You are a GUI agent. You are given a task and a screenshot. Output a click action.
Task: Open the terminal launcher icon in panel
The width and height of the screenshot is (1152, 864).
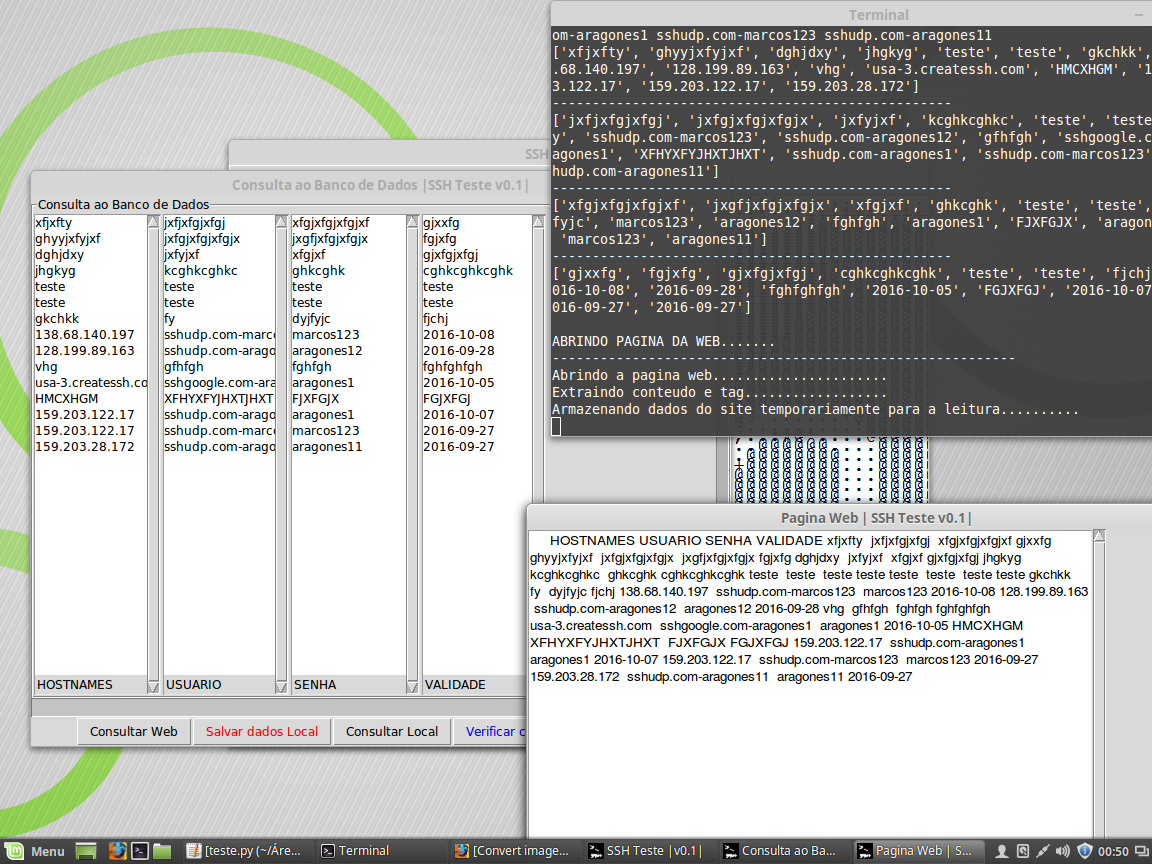(141, 851)
